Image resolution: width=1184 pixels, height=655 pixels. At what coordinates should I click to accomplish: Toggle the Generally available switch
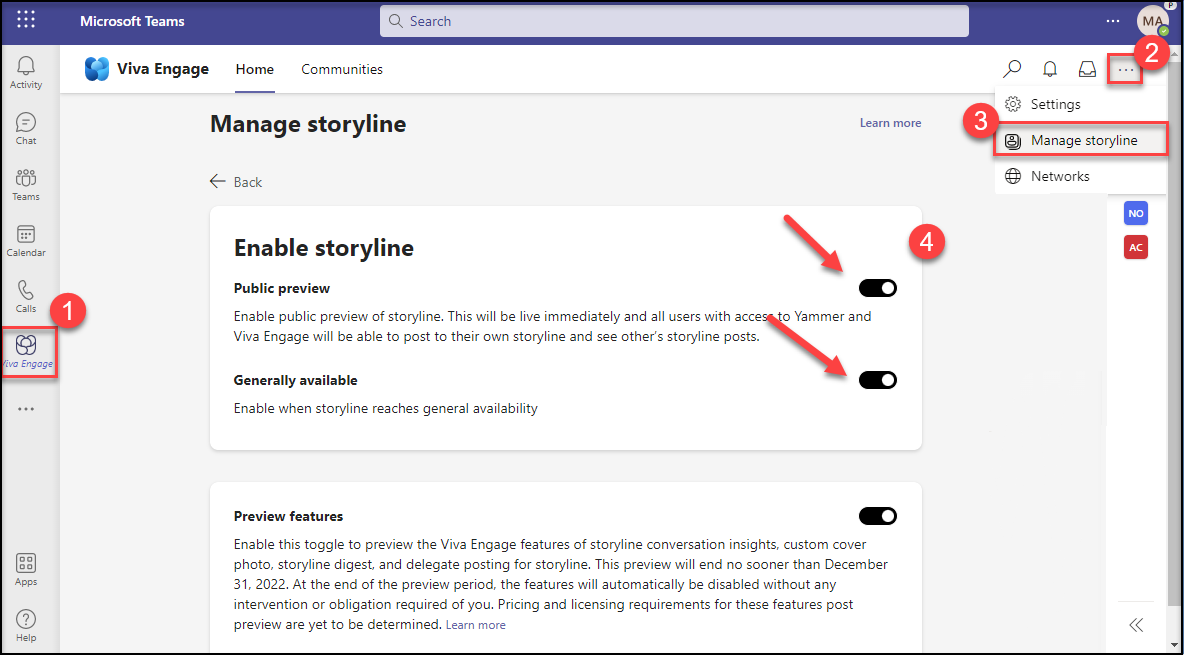click(877, 380)
